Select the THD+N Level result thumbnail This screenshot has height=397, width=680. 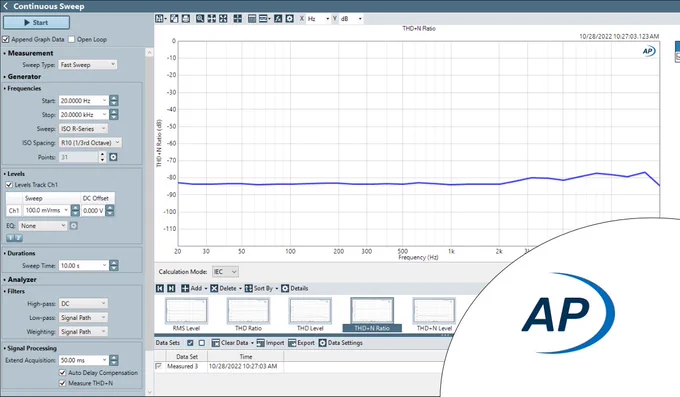pos(434,315)
